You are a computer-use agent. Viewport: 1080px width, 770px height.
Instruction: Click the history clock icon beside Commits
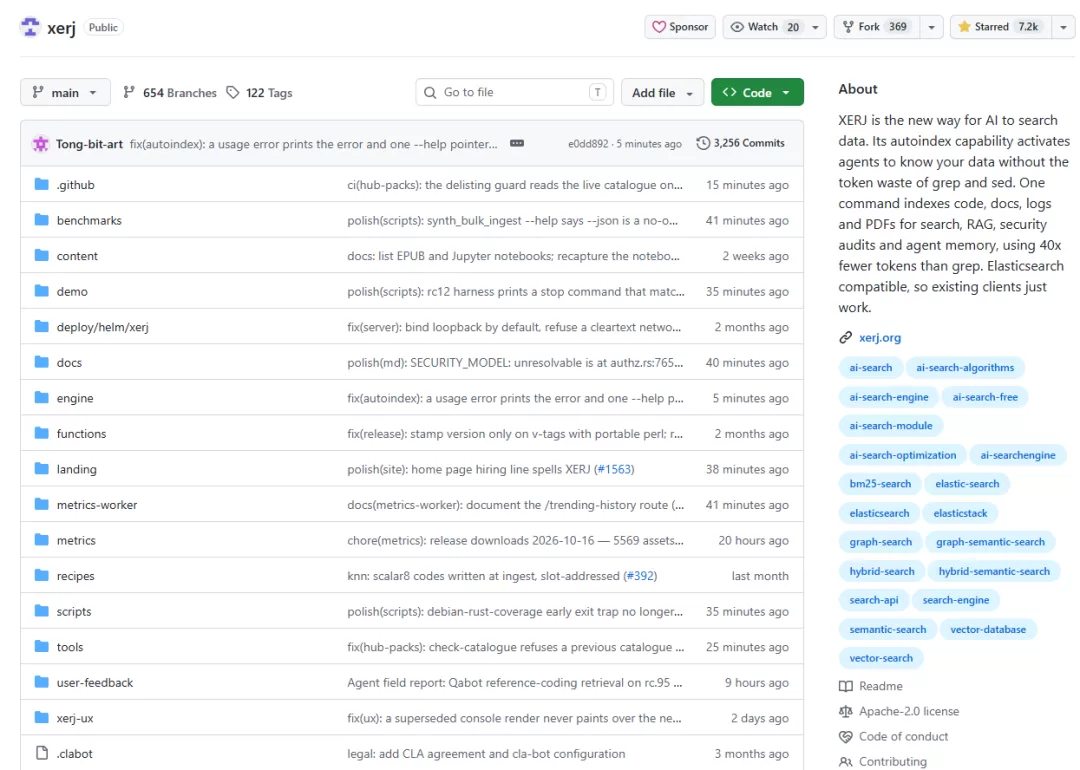[703, 143]
